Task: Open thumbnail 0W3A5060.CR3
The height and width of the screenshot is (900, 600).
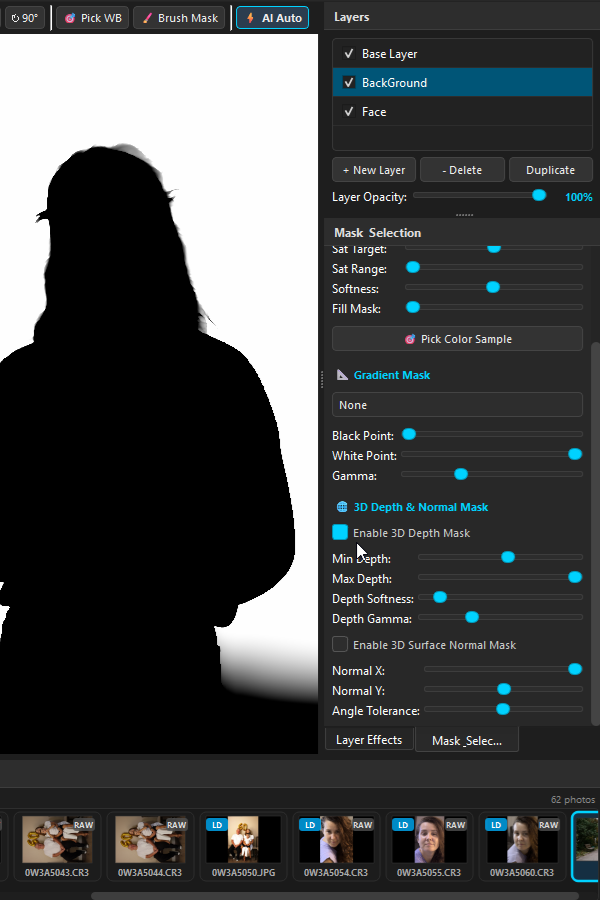Action: (522, 846)
